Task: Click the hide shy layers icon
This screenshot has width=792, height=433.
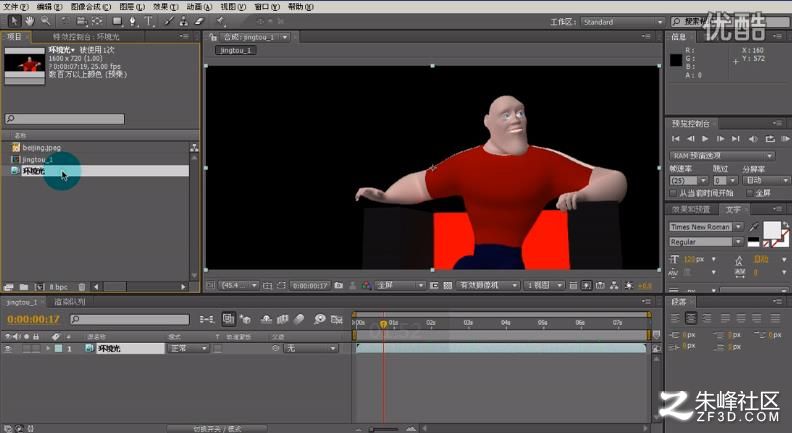Action: tap(266, 319)
